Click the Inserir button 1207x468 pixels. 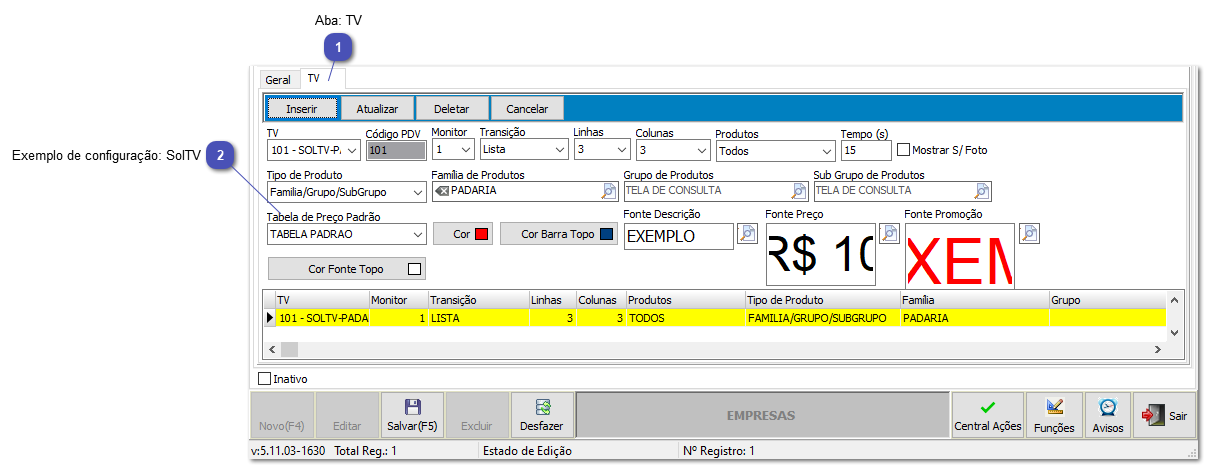point(302,108)
